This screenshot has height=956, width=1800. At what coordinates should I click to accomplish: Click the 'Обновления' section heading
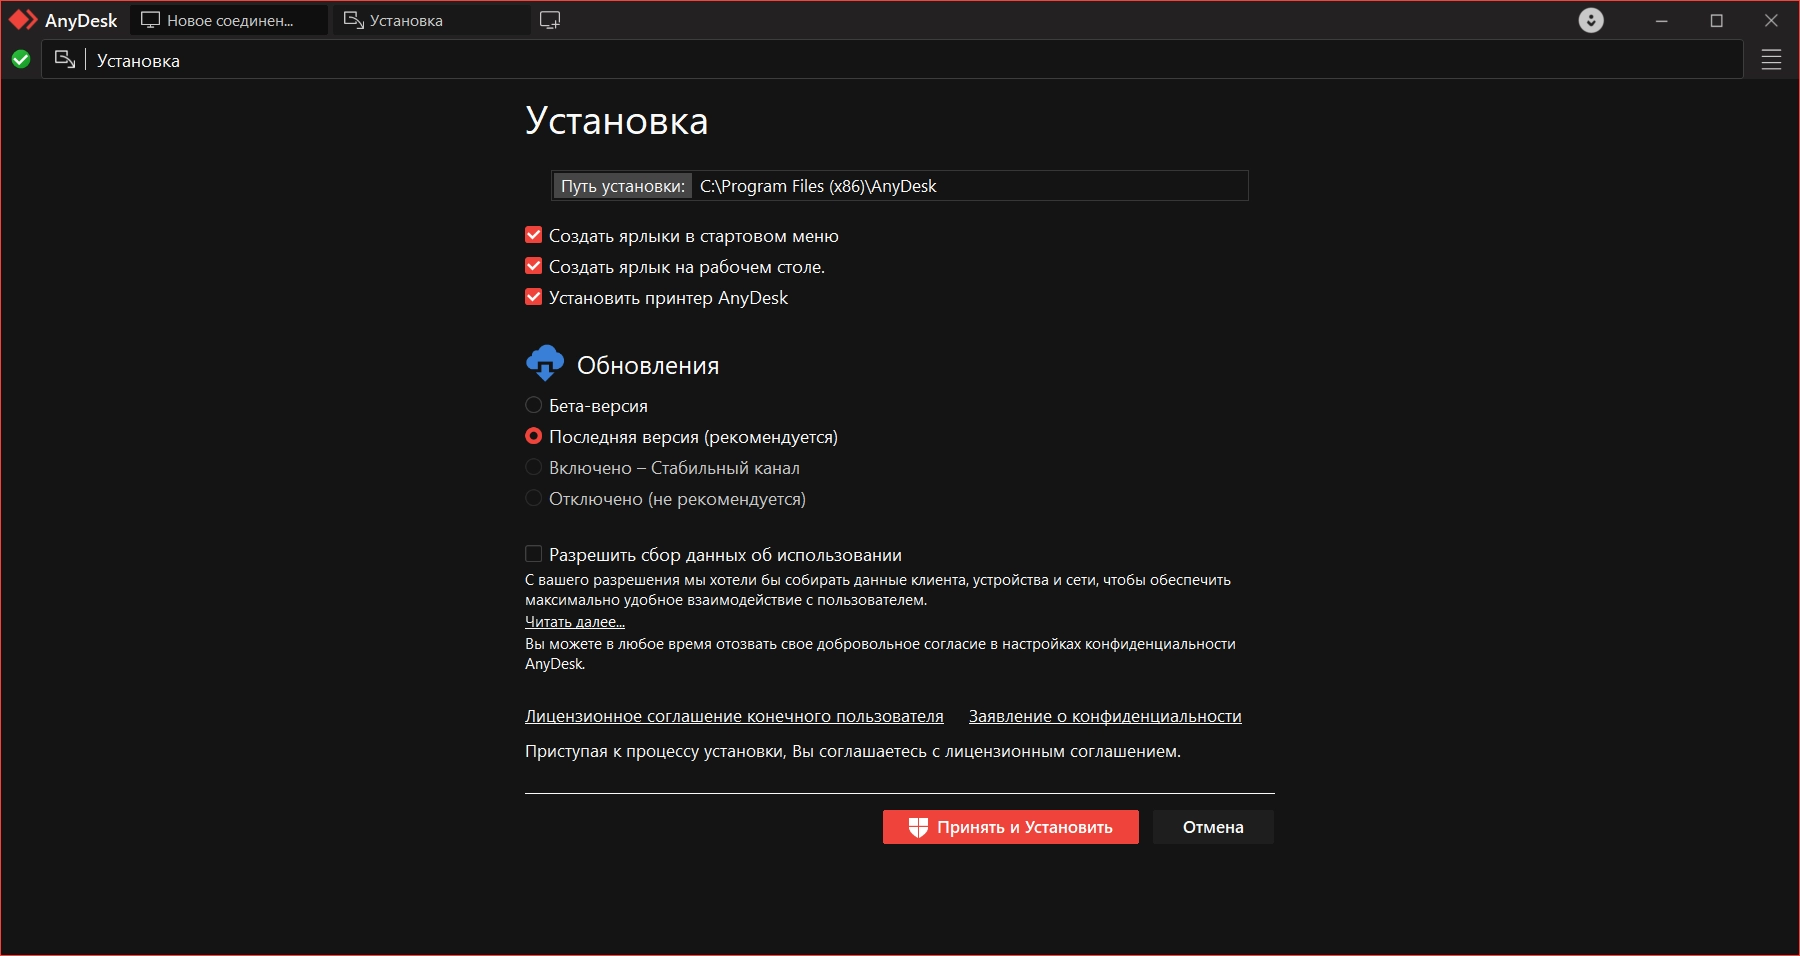point(648,366)
